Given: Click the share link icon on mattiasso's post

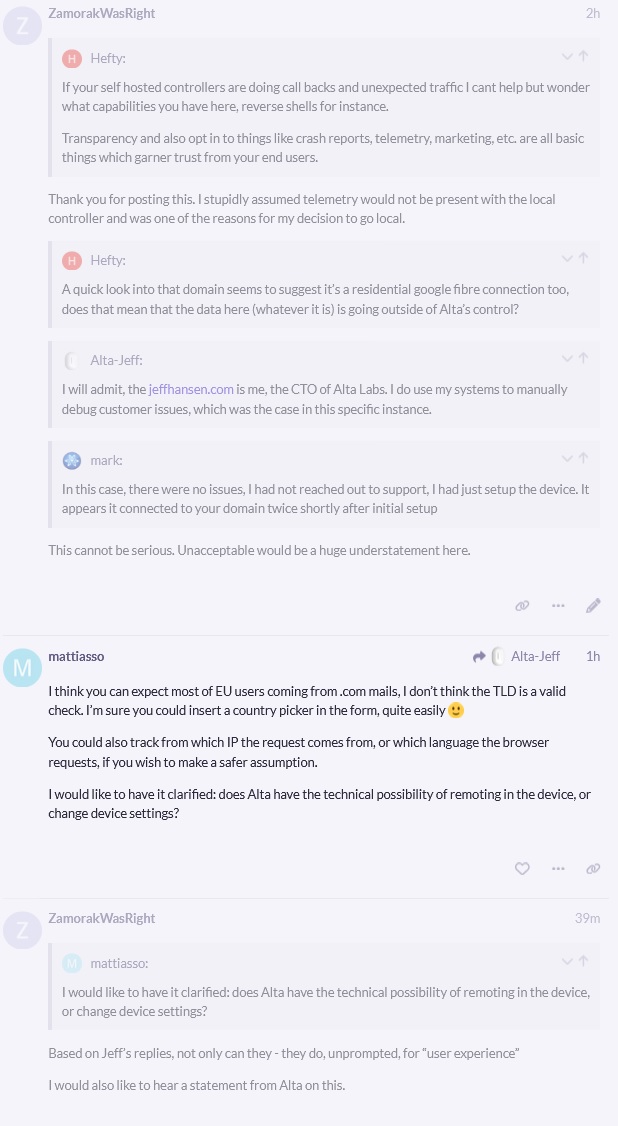Looking at the screenshot, I should click(x=593, y=869).
